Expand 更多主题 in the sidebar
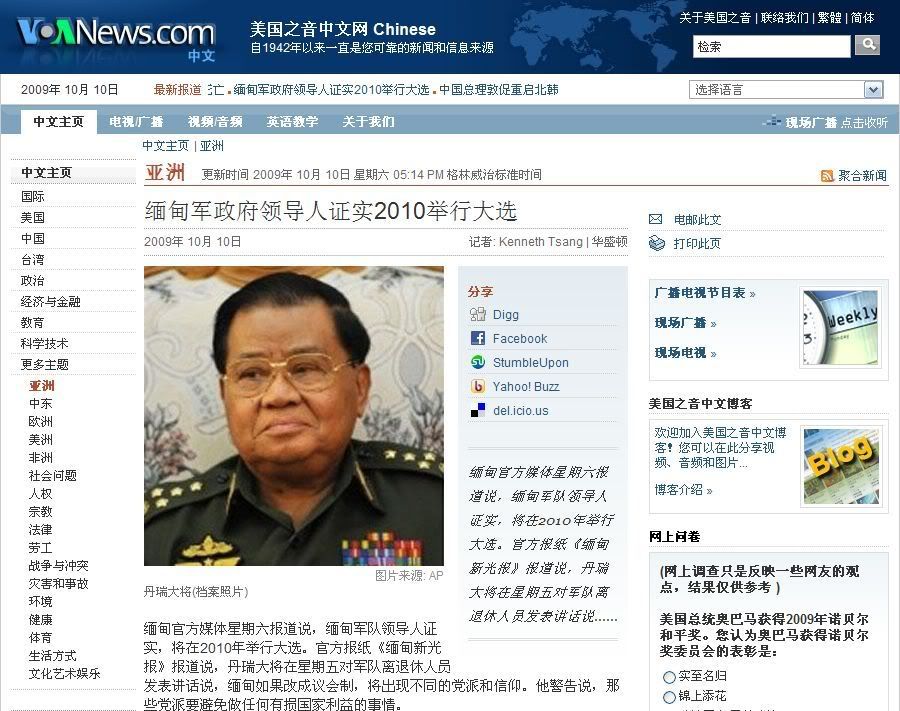Viewport: 900px width, 711px height. coord(45,364)
